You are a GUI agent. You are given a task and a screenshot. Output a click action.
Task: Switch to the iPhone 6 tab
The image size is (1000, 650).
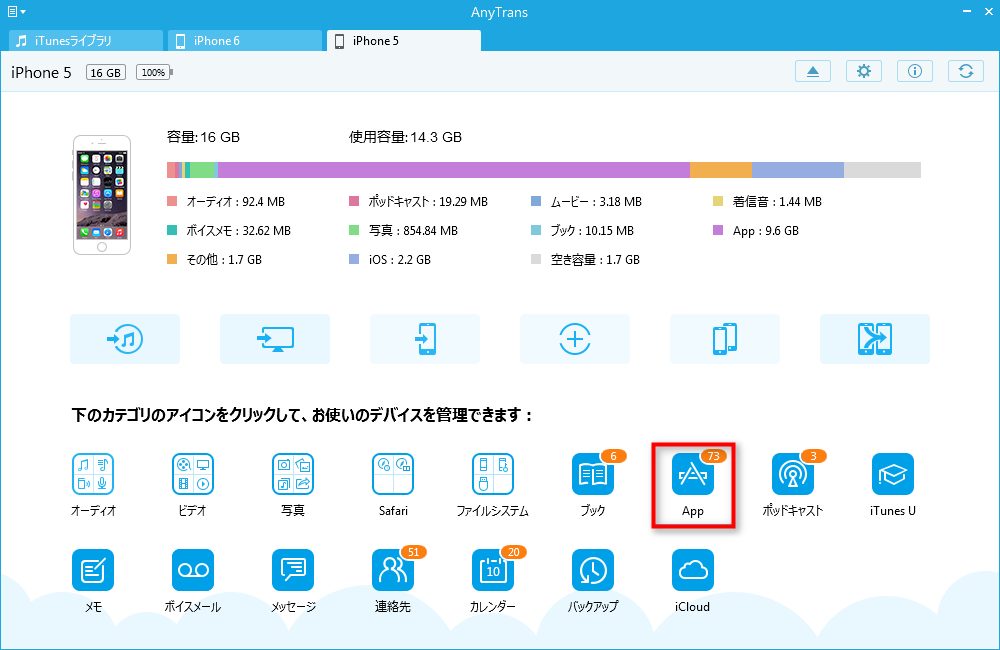245,41
